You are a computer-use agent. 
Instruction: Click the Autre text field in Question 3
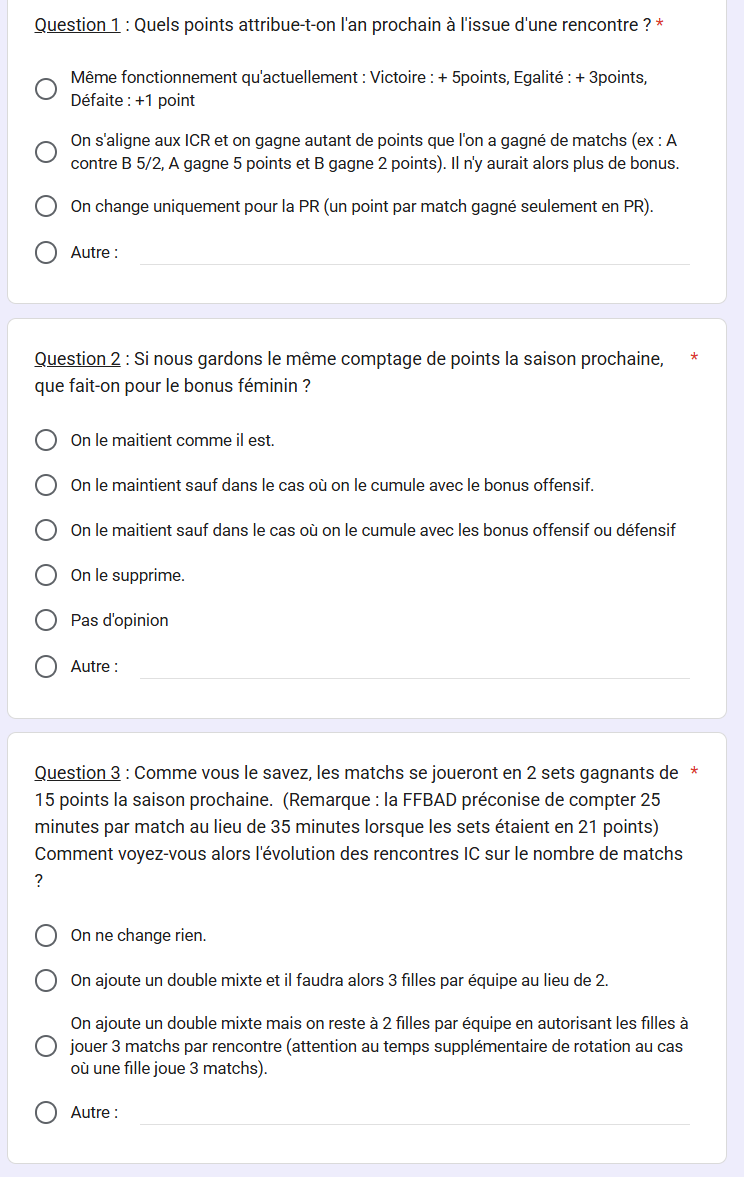pyautogui.click(x=414, y=1113)
